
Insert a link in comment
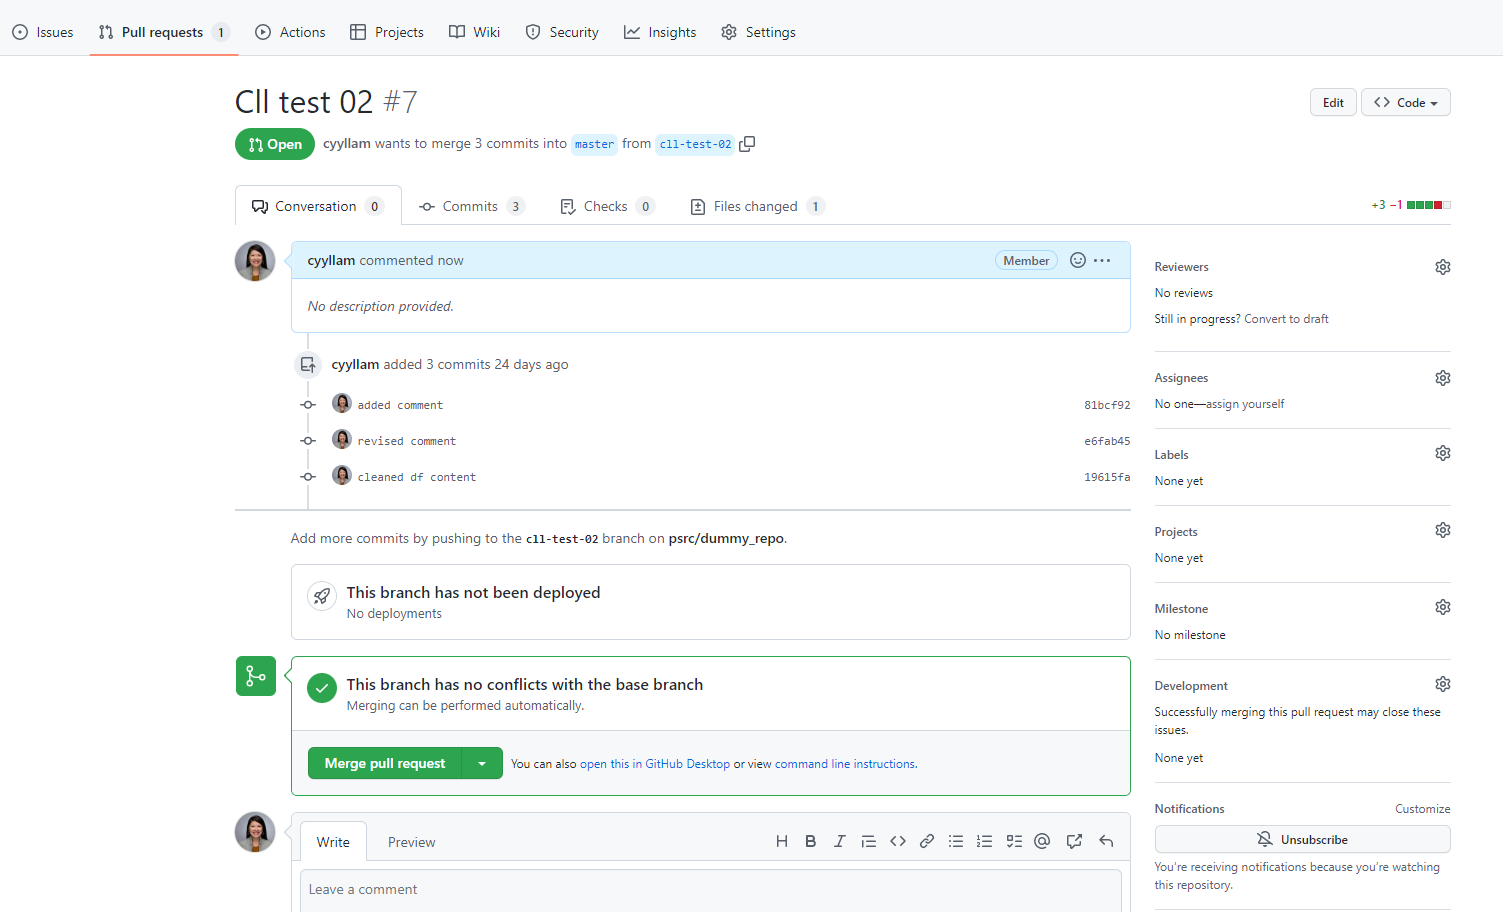coord(927,841)
